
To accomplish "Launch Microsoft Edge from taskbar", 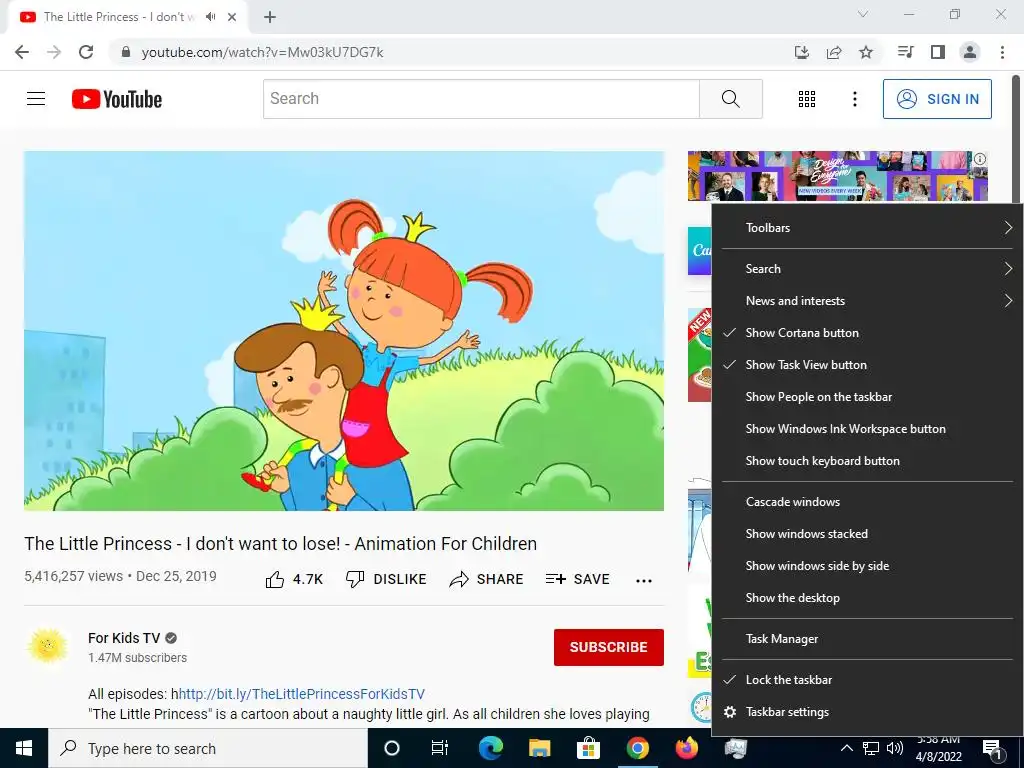I will point(490,748).
